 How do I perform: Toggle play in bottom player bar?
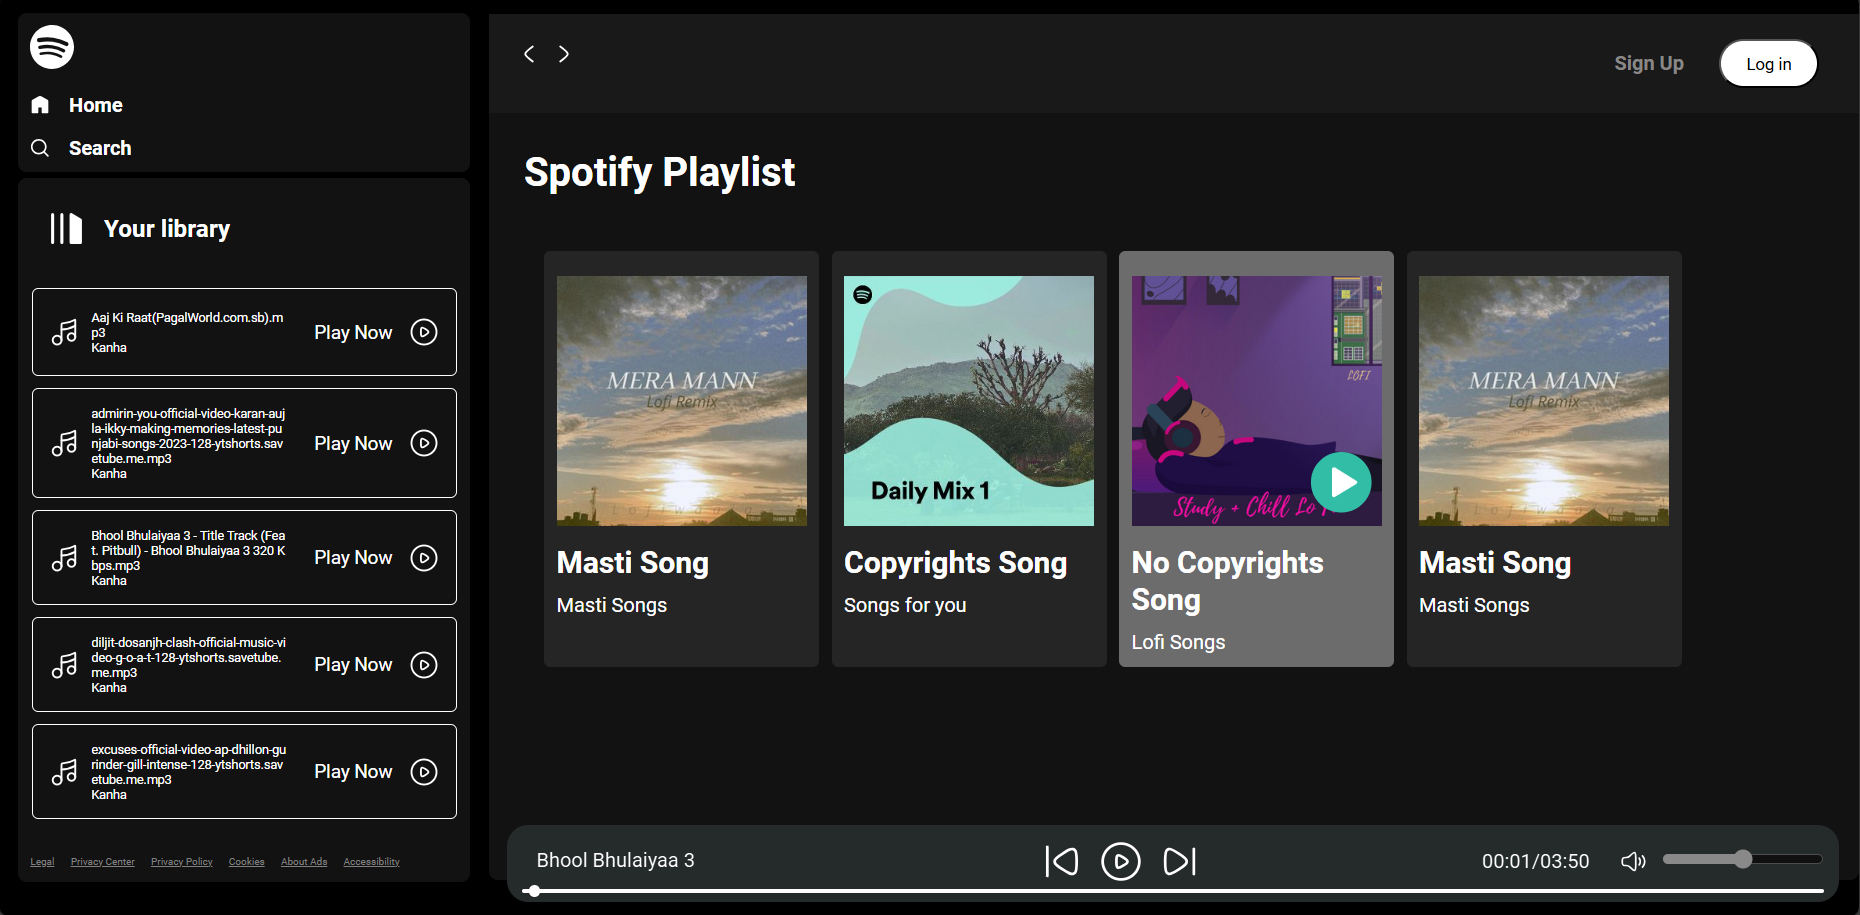(x=1121, y=861)
